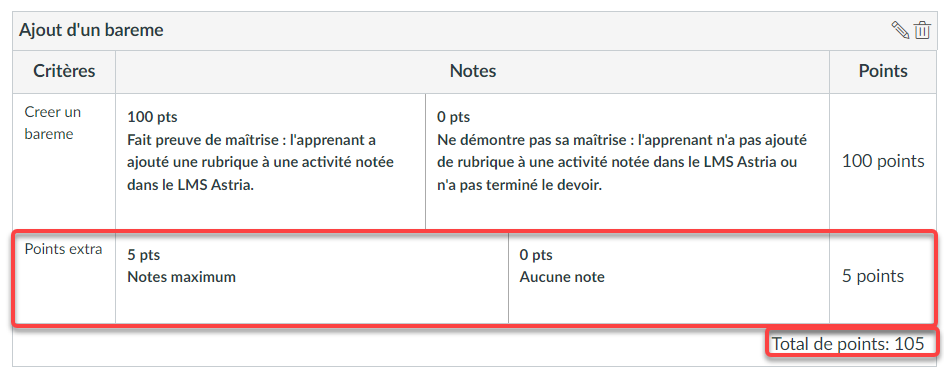
Task: Select the Notes maximum rating text
Action: pyautogui.click(x=181, y=277)
